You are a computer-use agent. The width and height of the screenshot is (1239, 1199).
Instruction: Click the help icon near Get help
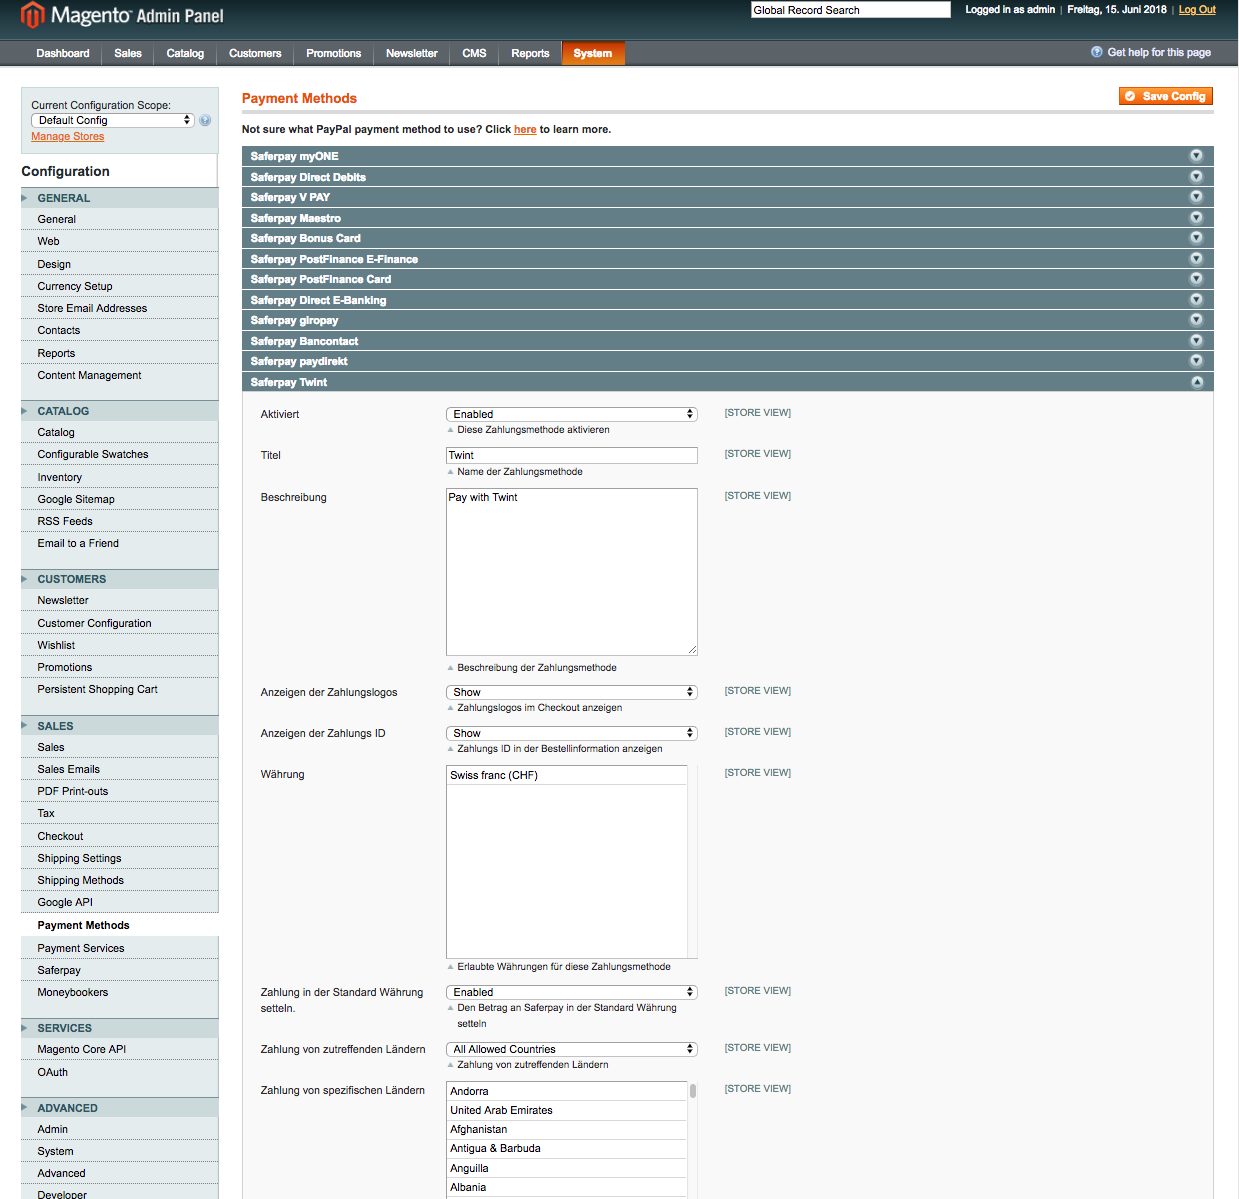click(x=1097, y=52)
